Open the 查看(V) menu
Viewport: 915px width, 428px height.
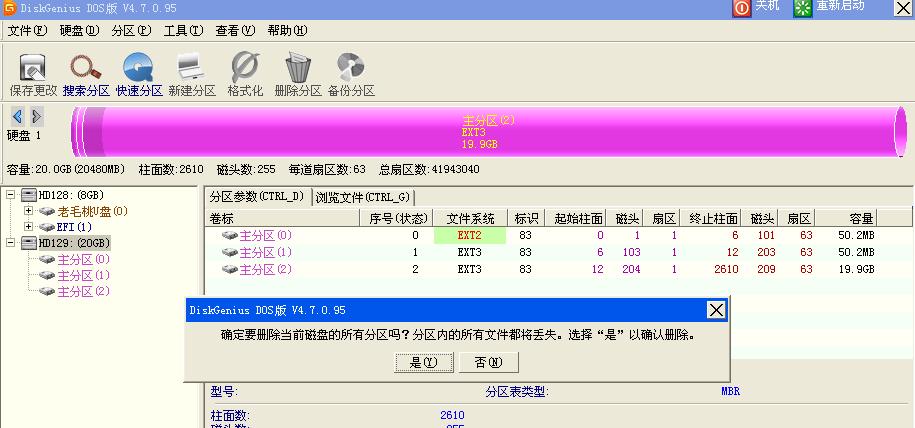pyautogui.click(x=235, y=30)
